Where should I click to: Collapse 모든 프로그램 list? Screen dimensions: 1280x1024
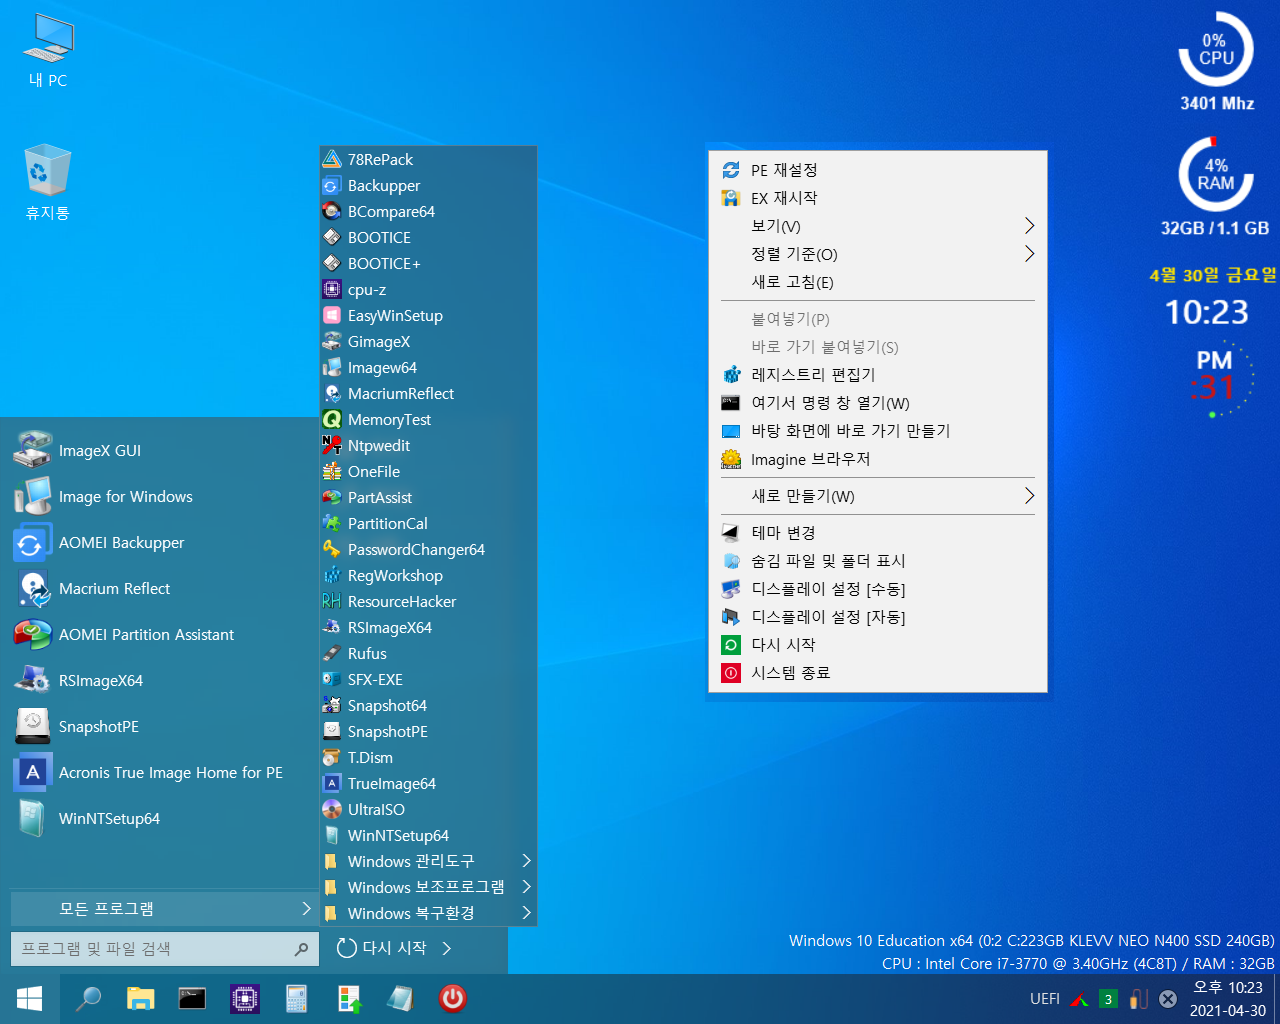pyautogui.click(x=164, y=909)
